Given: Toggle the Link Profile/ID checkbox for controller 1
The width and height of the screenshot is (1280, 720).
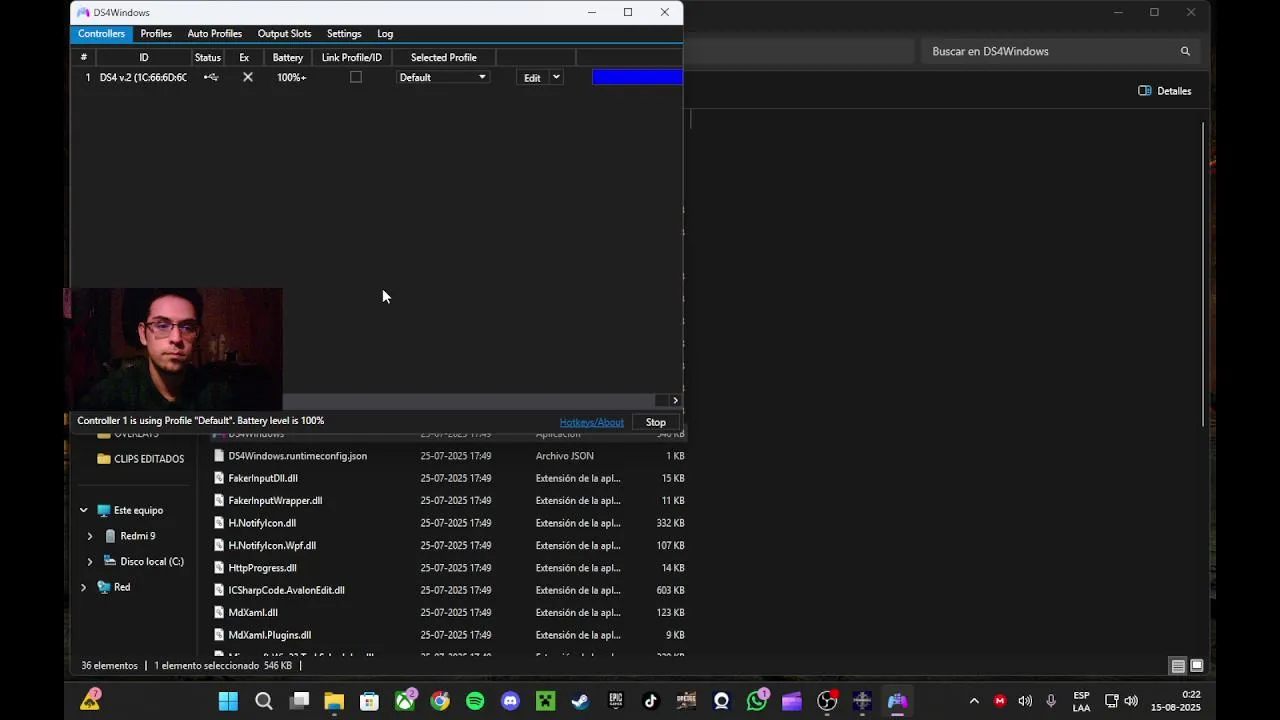Looking at the screenshot, I should click(355, 77).
